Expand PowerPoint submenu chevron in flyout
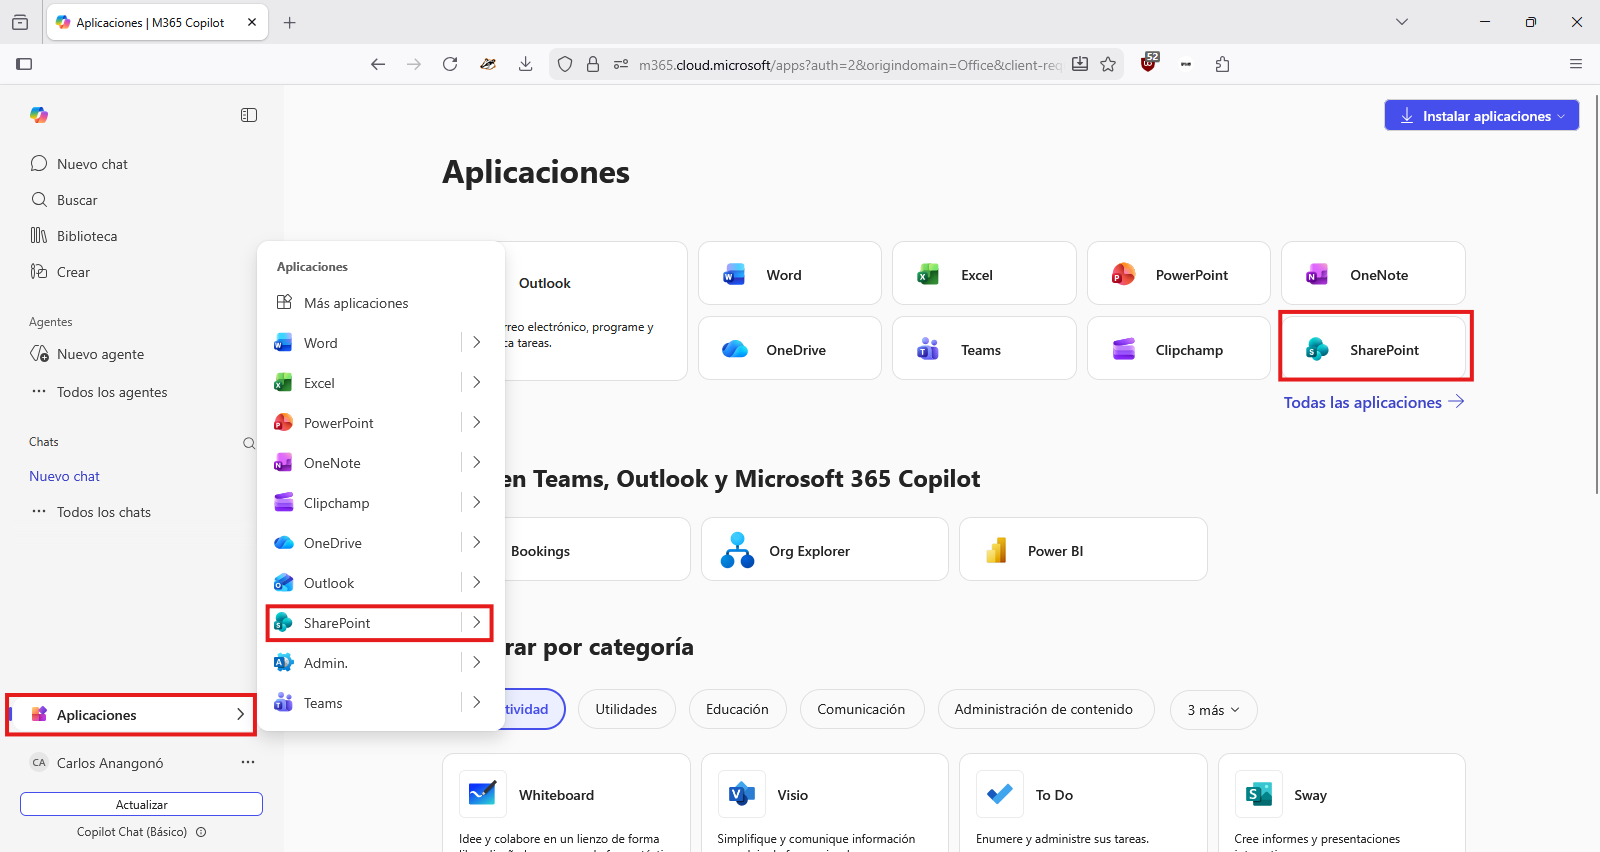This screenshot has height=852, width=1600. tap(477, 422)
